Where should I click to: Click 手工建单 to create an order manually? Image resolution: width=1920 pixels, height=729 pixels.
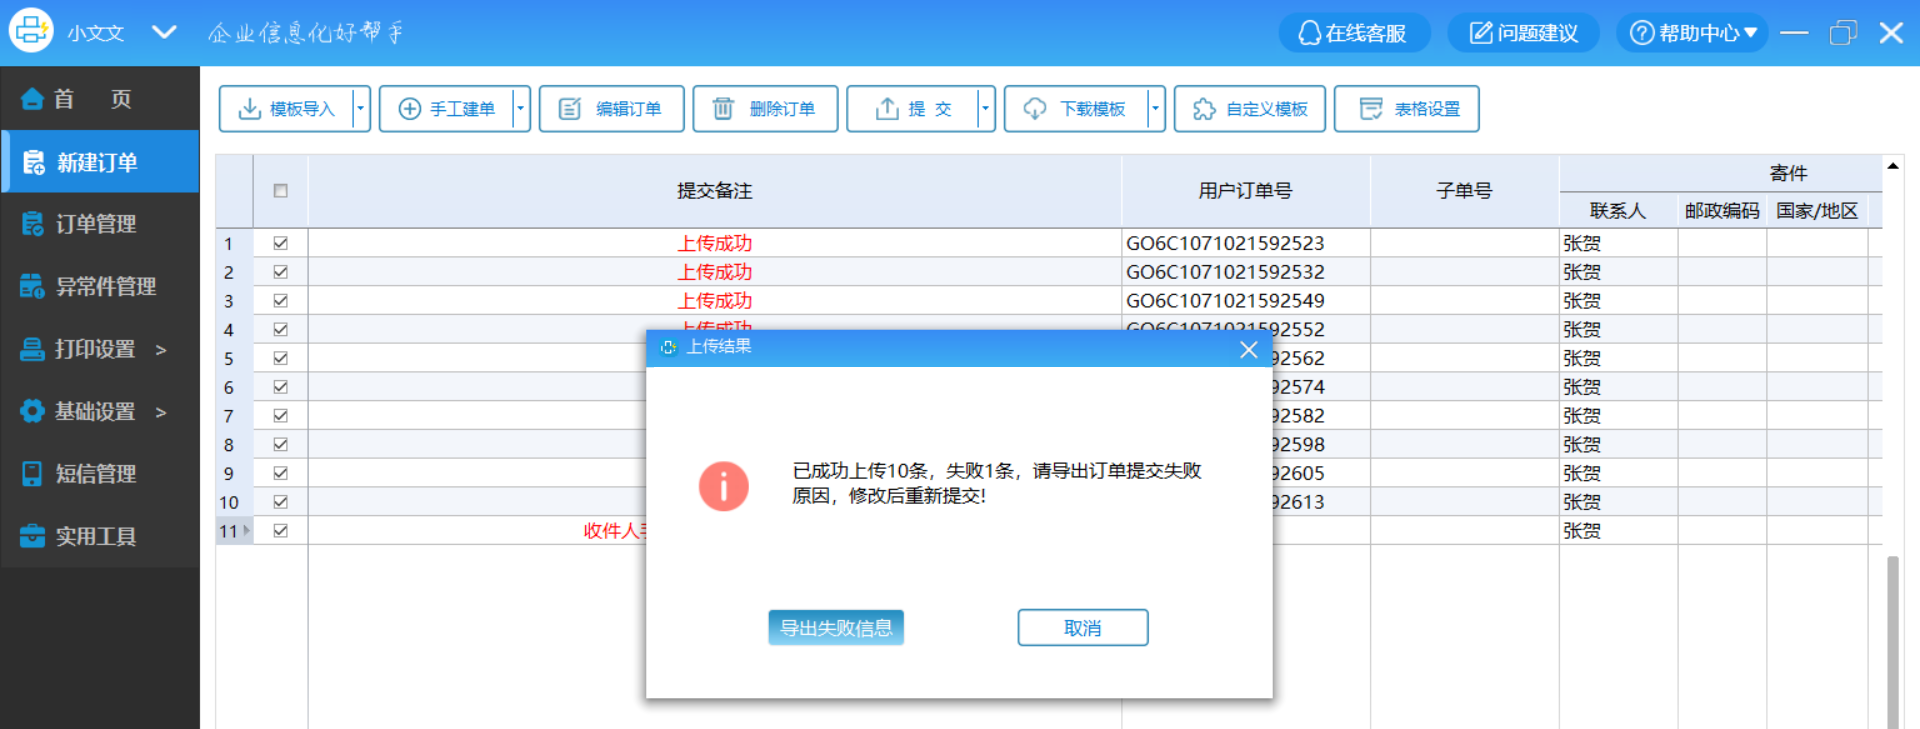[446, 109]
